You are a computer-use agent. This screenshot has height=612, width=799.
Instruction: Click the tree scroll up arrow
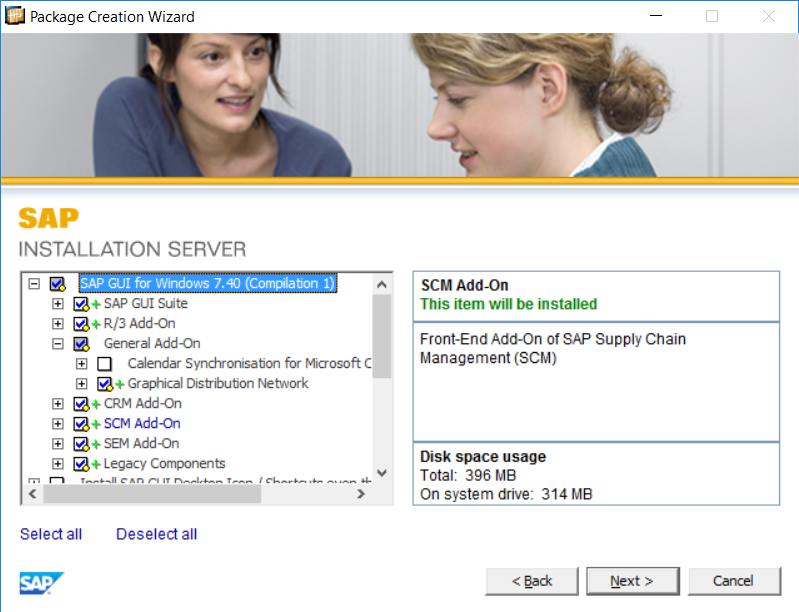(382, 284)
